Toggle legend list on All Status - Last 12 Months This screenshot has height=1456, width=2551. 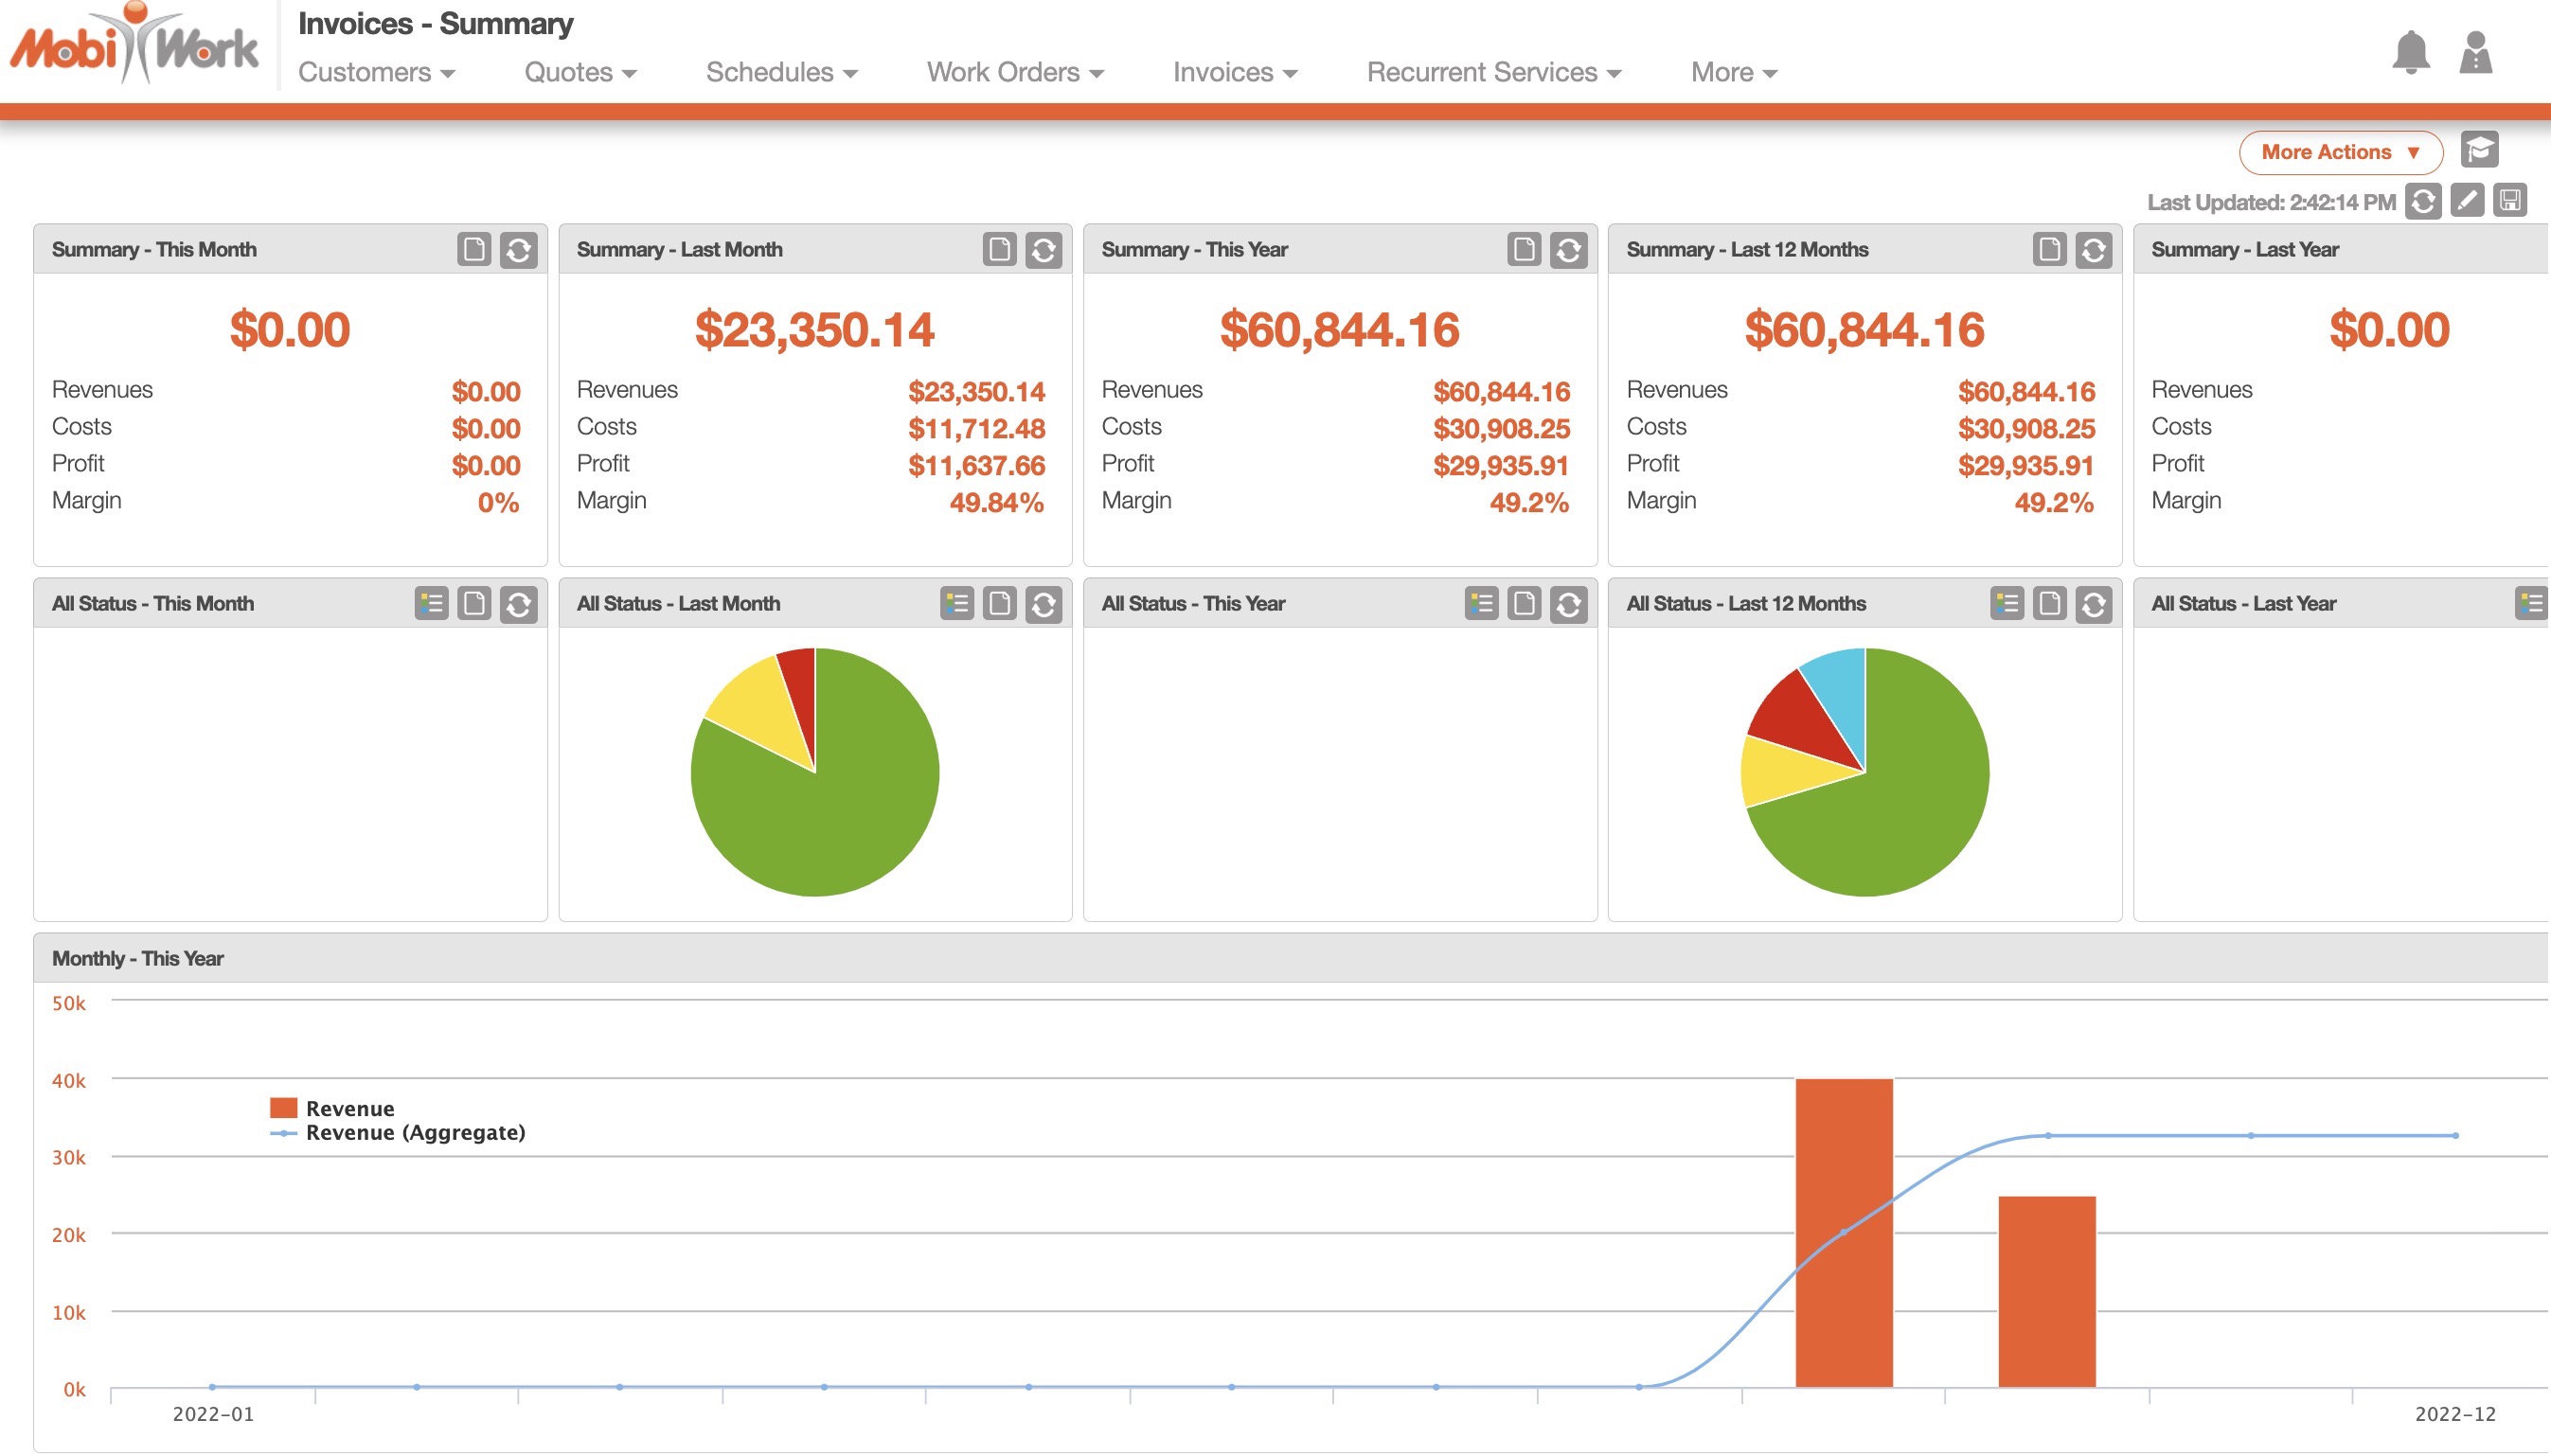coord(2006,604)
